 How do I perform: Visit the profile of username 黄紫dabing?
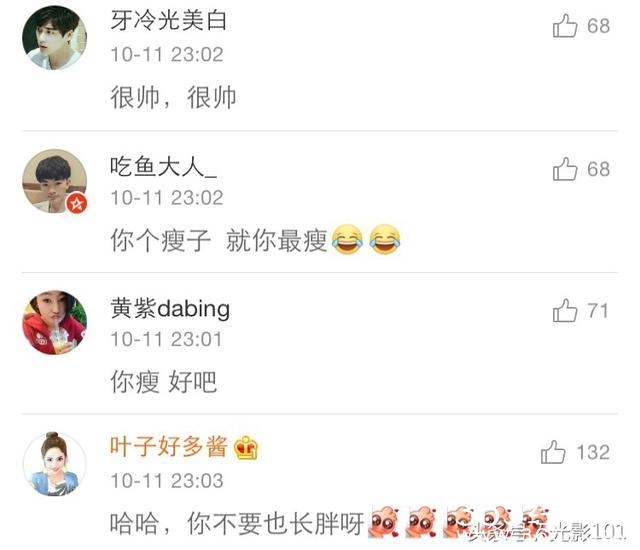coord(170,309)
